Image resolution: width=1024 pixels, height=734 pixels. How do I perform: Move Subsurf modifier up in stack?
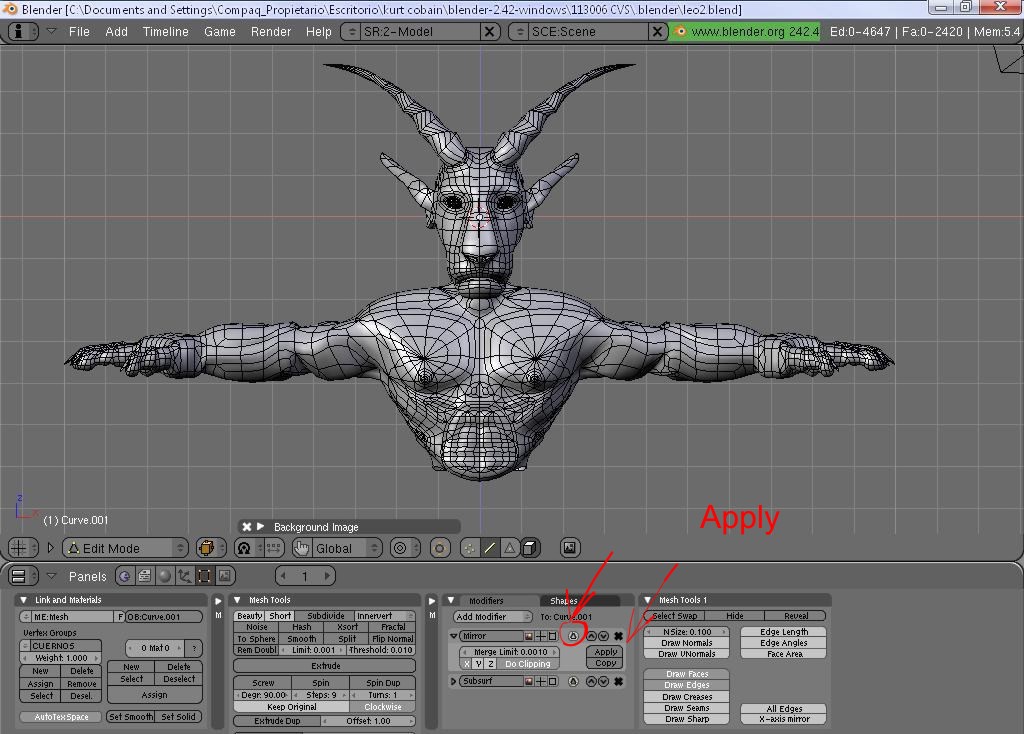(591, 682)
